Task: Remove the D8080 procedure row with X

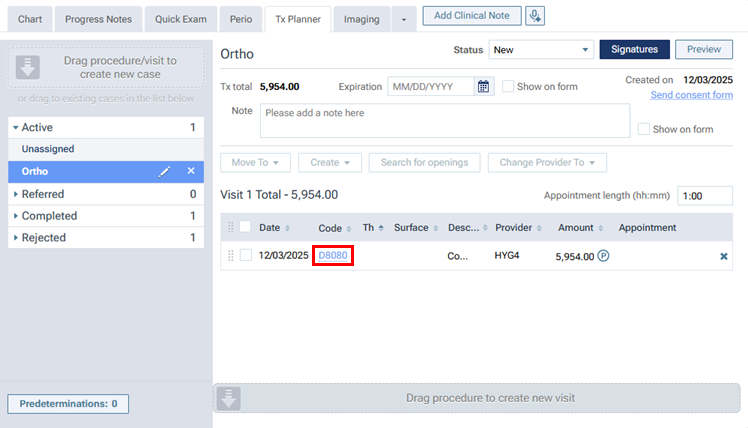Action: [724, 256]
